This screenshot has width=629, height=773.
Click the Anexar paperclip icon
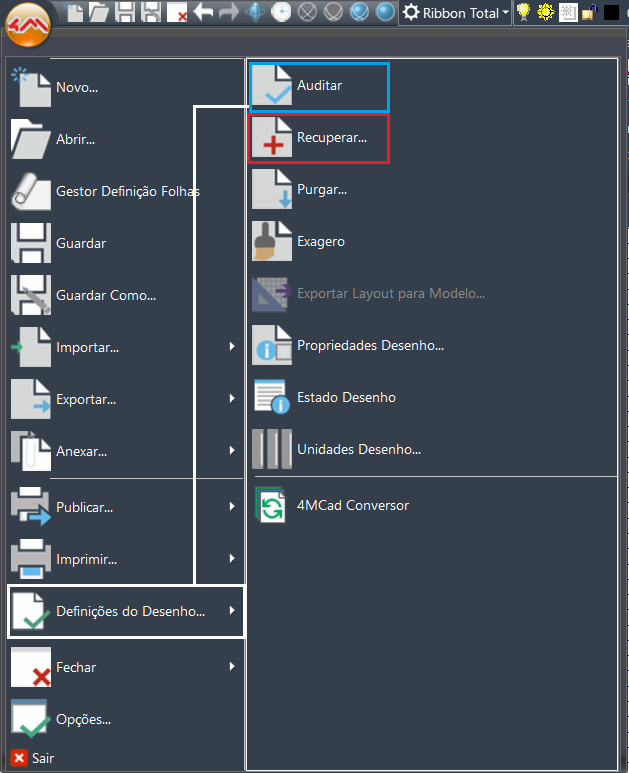[x=31, y=451]
